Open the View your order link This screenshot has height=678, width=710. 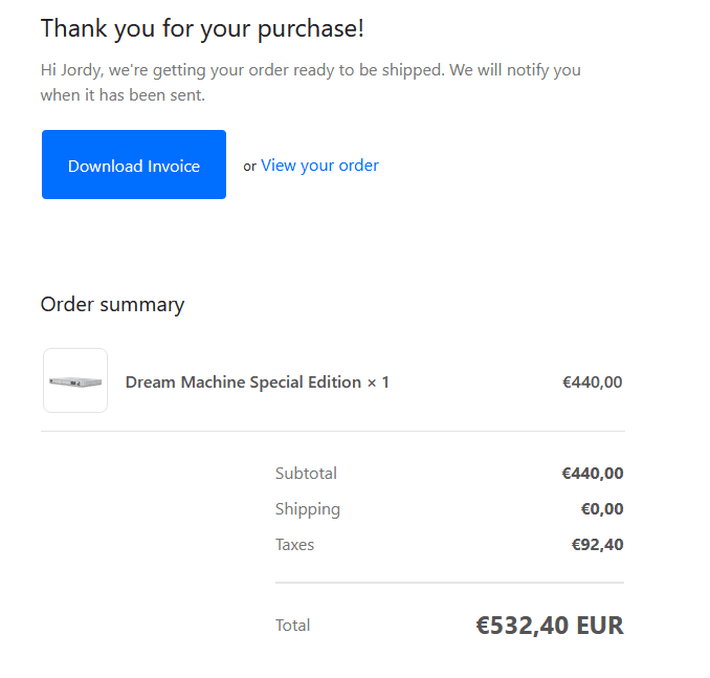320,166
